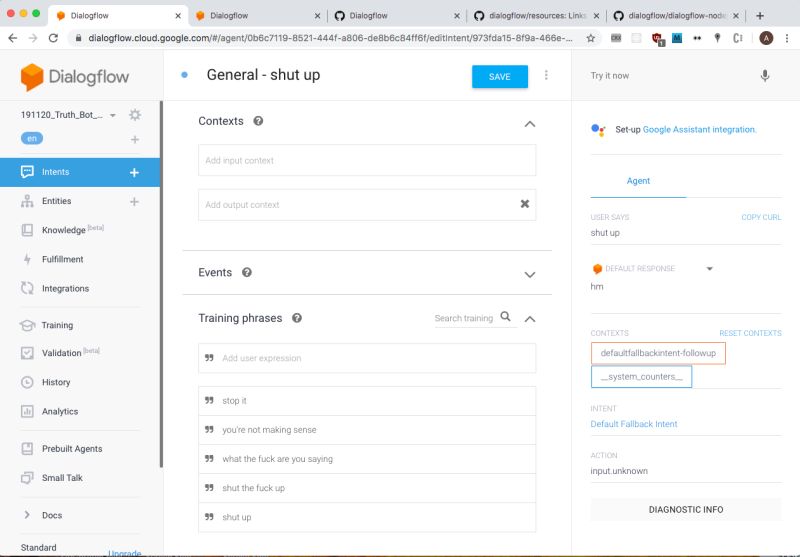Click the sidebar vertical scrollbar
The width and height of the screenshot is (800, 557).
tap(161, 284)
